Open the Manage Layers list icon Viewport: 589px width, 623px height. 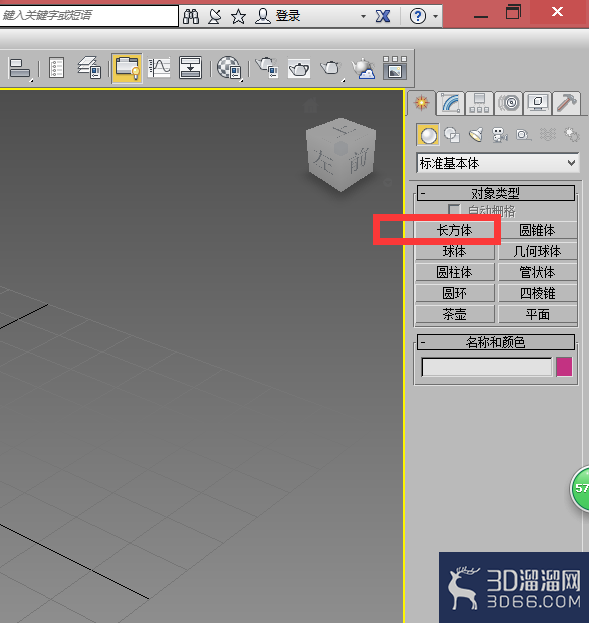[x=56, y=68]
